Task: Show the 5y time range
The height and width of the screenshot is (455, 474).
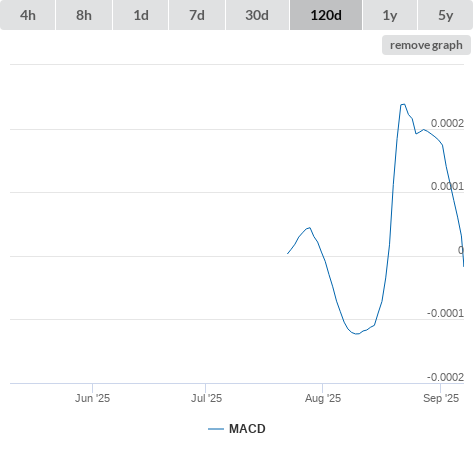Action: (446, 15)
